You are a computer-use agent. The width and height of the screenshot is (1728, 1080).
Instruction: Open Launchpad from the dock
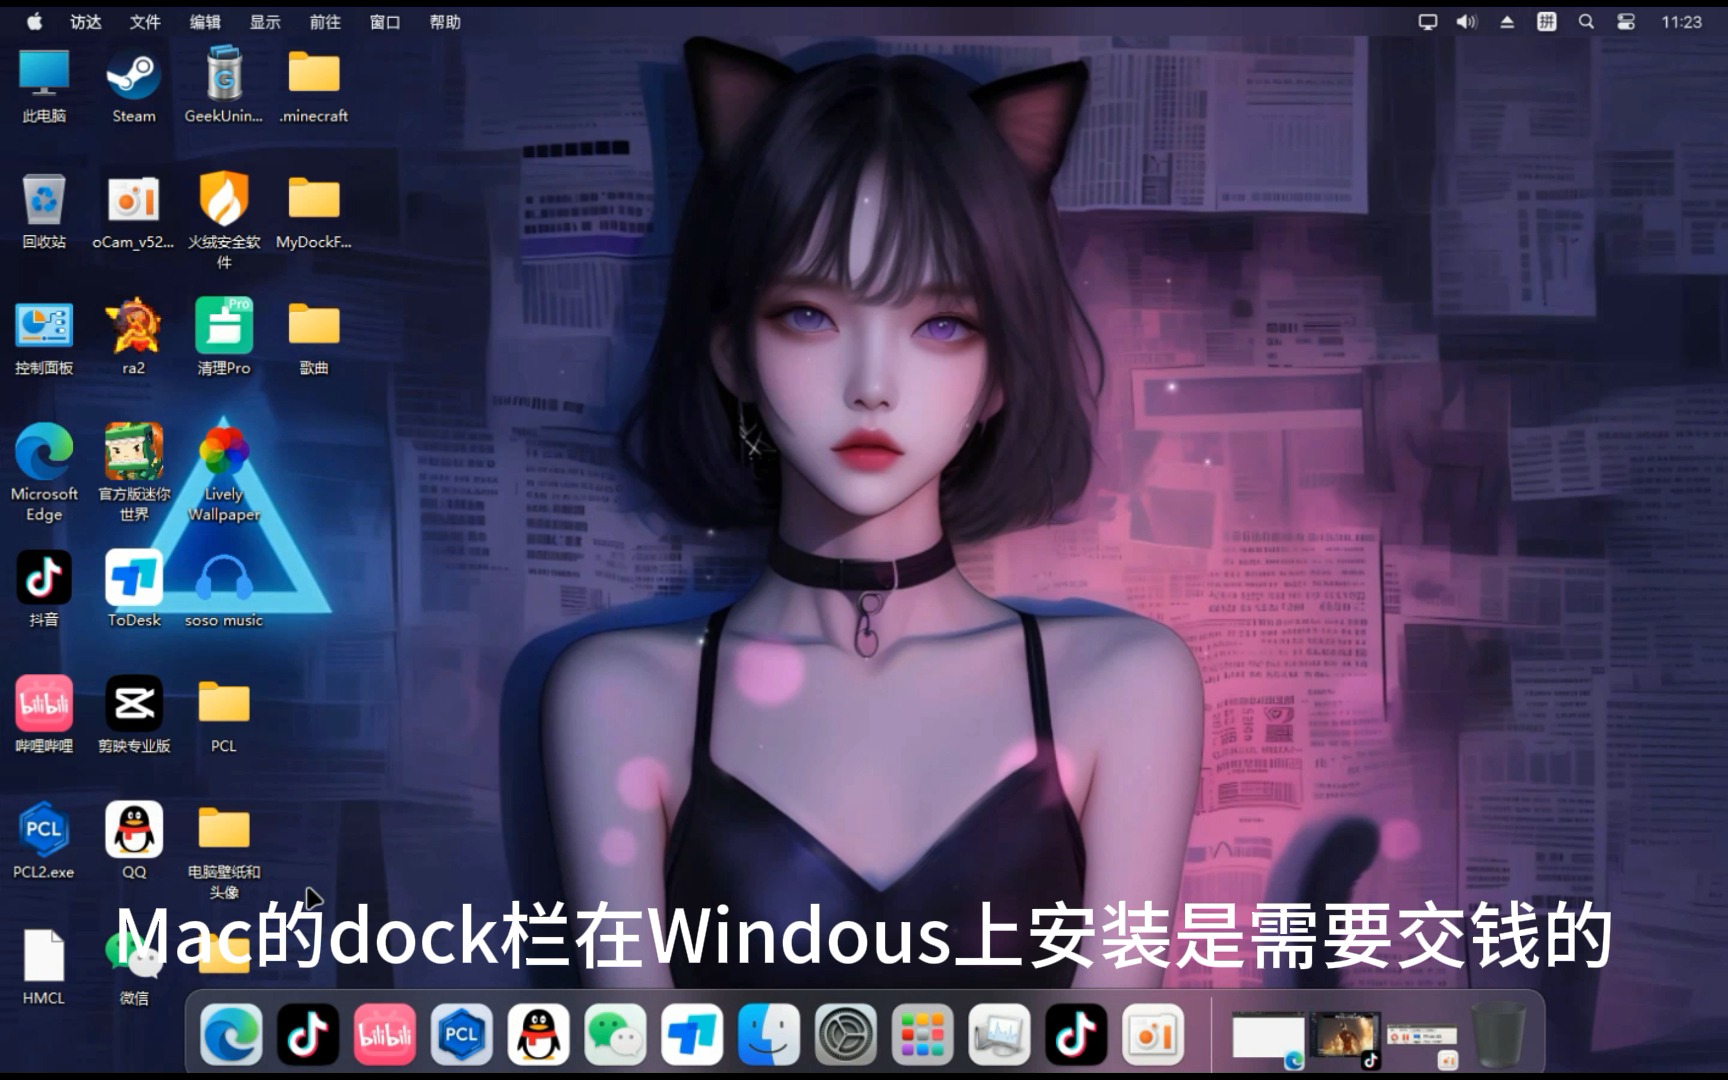coord(923,1034)
